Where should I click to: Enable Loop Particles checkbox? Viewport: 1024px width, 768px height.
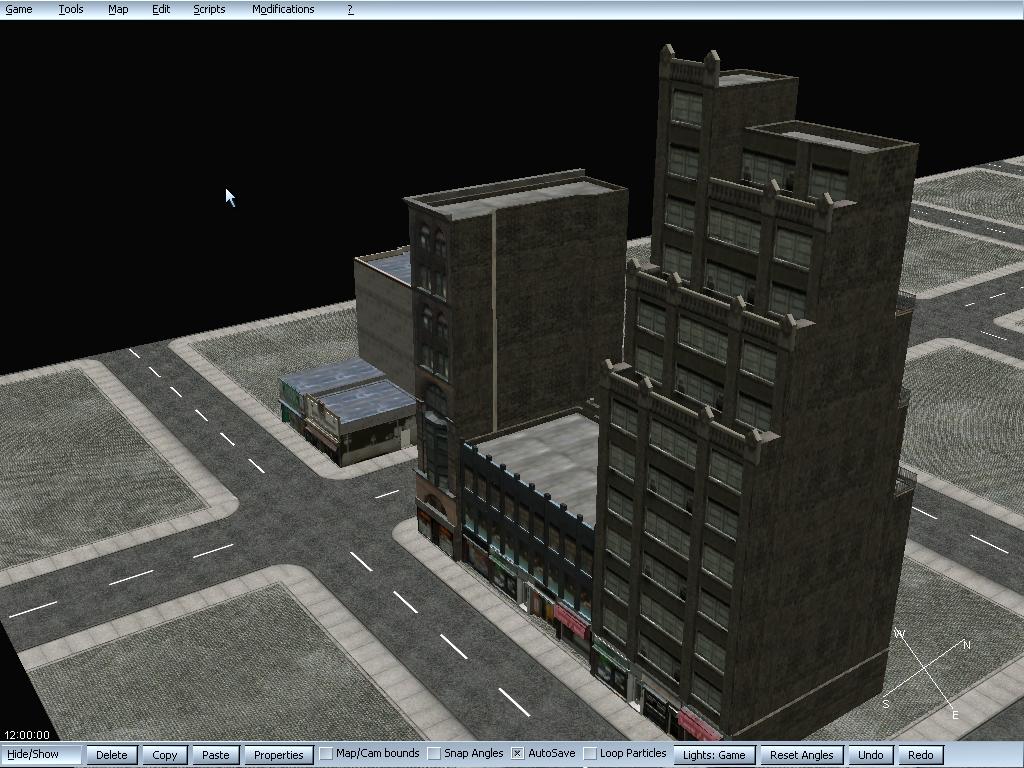[x=590, y=754]
